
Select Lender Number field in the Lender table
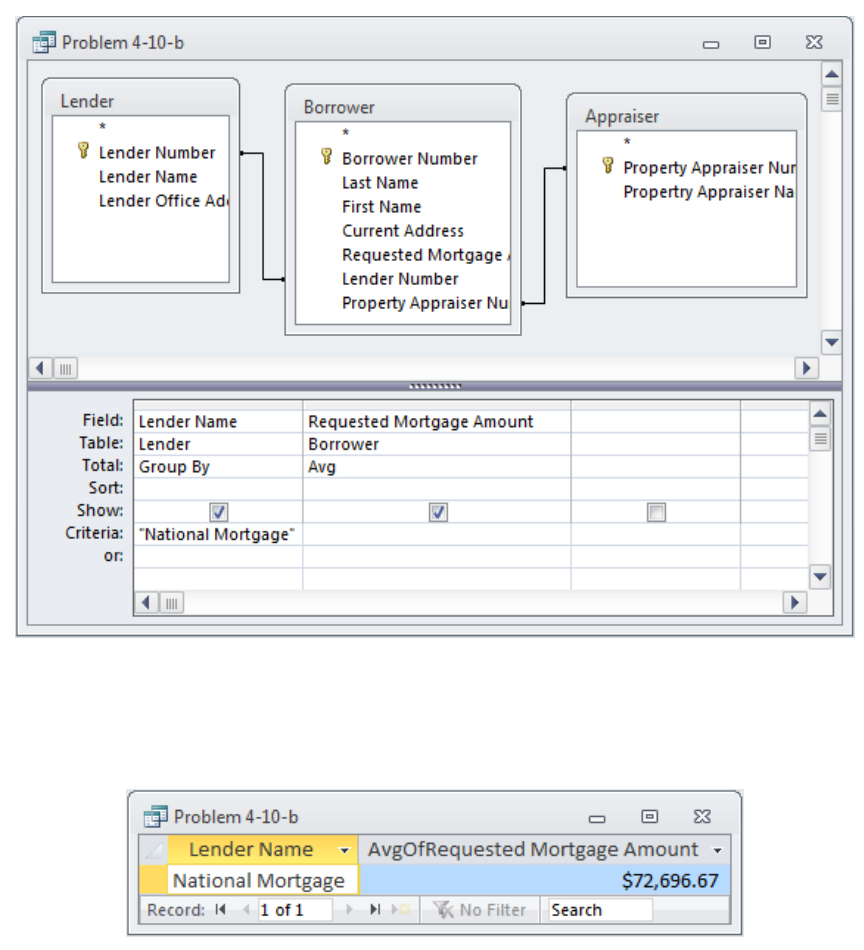click(157, 152)
